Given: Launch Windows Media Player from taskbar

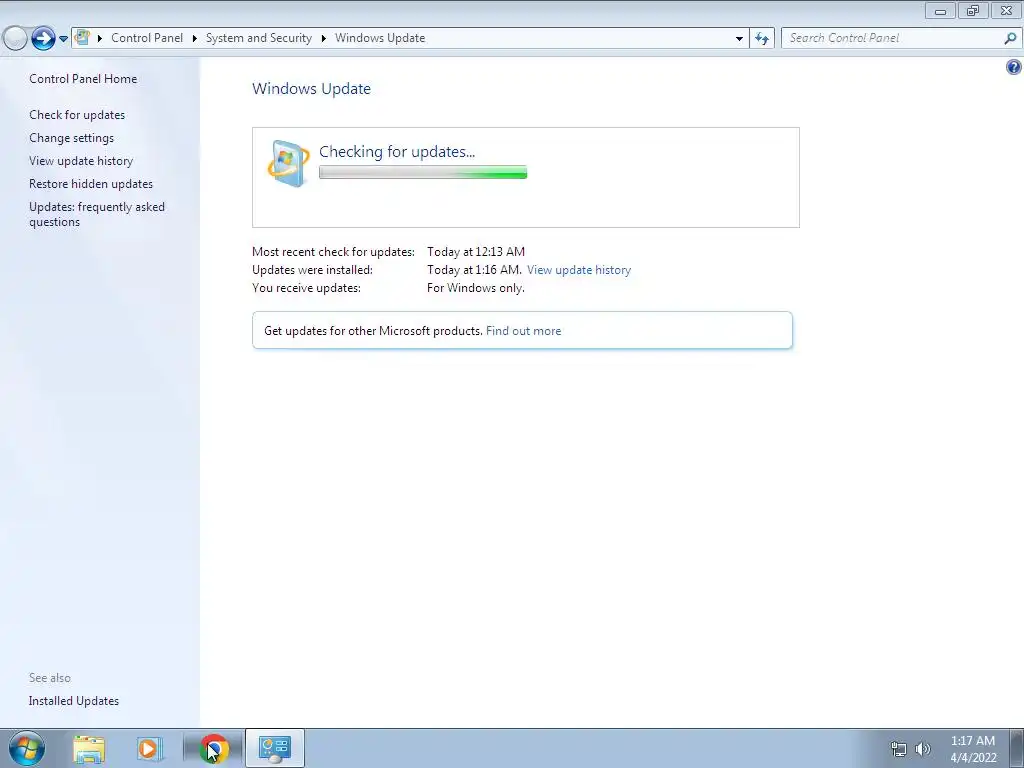Looking at the screenshot, I should tap(149, 749).
